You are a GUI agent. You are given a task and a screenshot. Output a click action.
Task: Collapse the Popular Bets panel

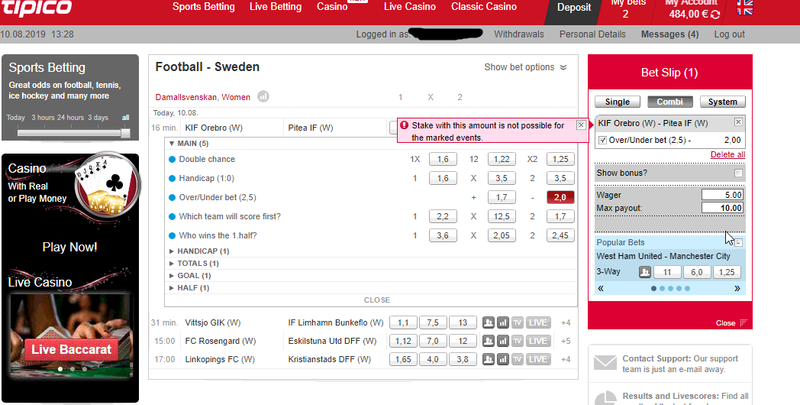pyautogui.click(x=738, y=243)
